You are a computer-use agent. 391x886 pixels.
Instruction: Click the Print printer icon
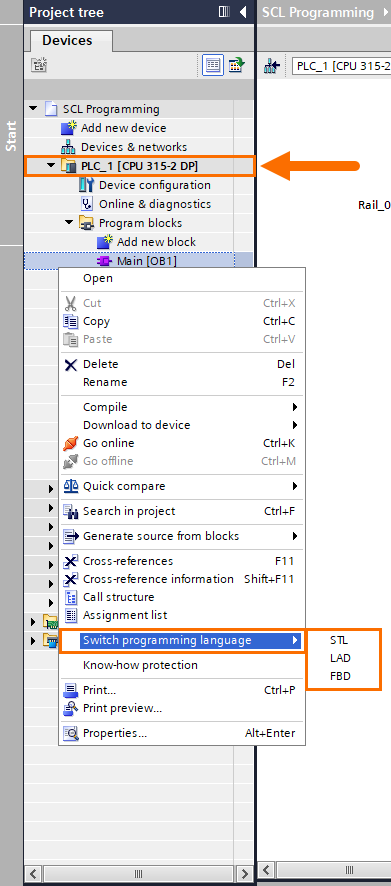point(71,690)
